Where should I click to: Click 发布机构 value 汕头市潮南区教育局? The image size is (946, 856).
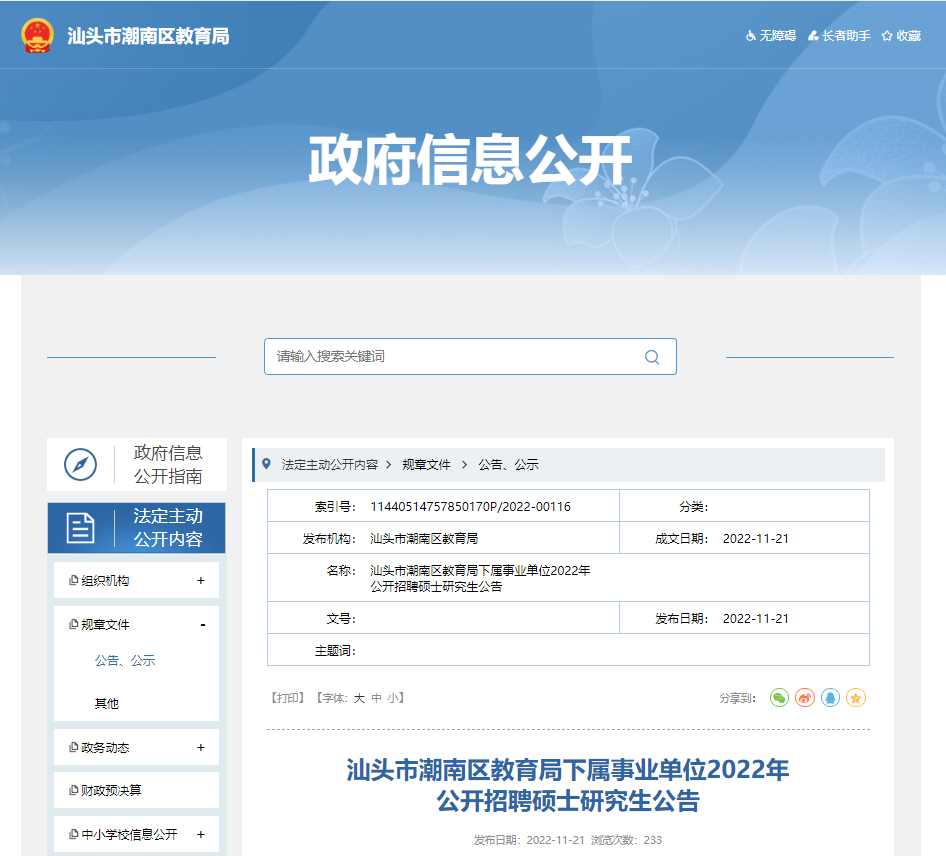coord(424,539)
